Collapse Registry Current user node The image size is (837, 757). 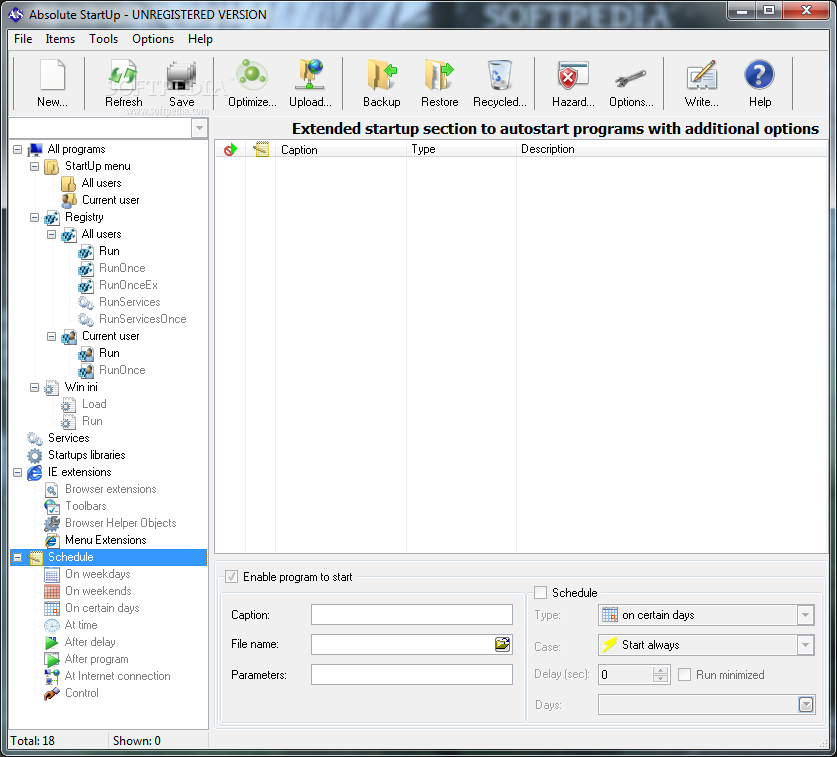[52, 336]
